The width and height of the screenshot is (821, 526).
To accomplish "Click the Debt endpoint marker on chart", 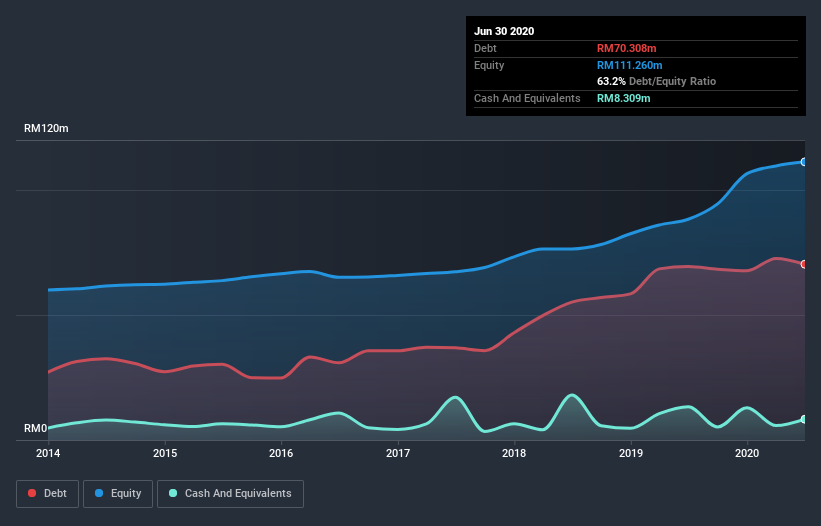I will click(804, 264).
